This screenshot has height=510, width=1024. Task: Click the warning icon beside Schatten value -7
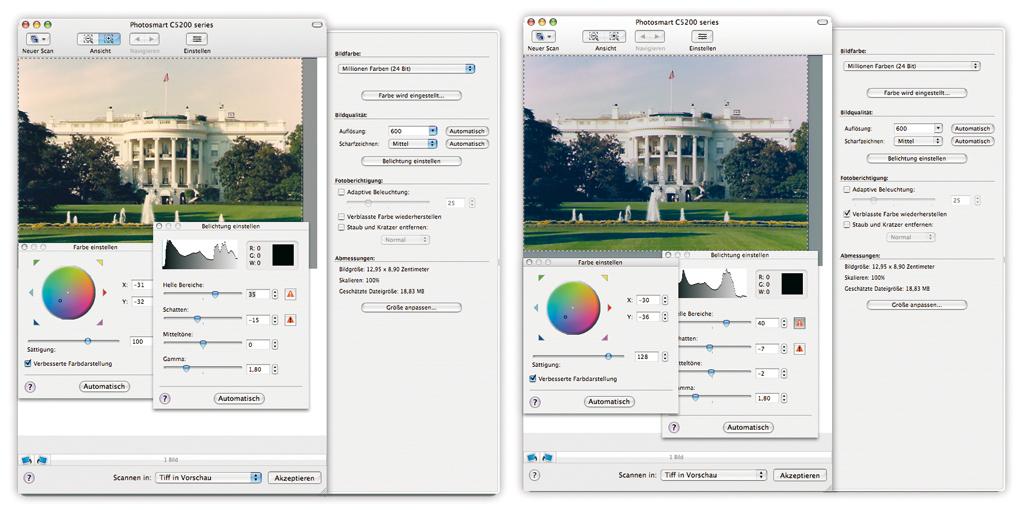coord(799,349)
